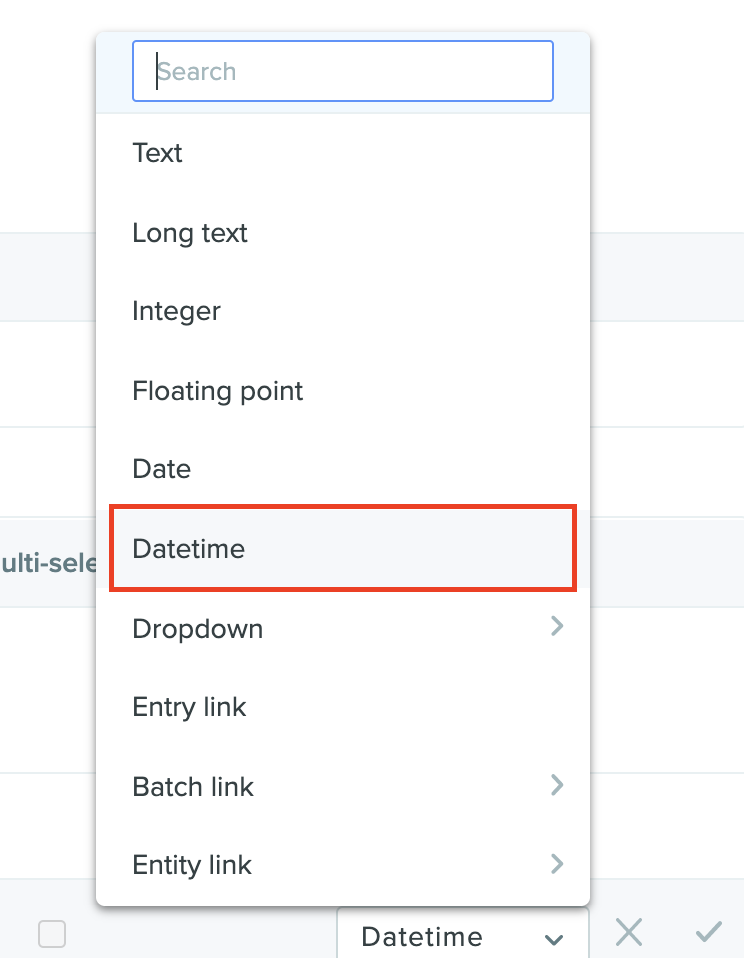Confirm the field with the checkmark icon
The height and width of the screenshot is (958, 744).
709,932
